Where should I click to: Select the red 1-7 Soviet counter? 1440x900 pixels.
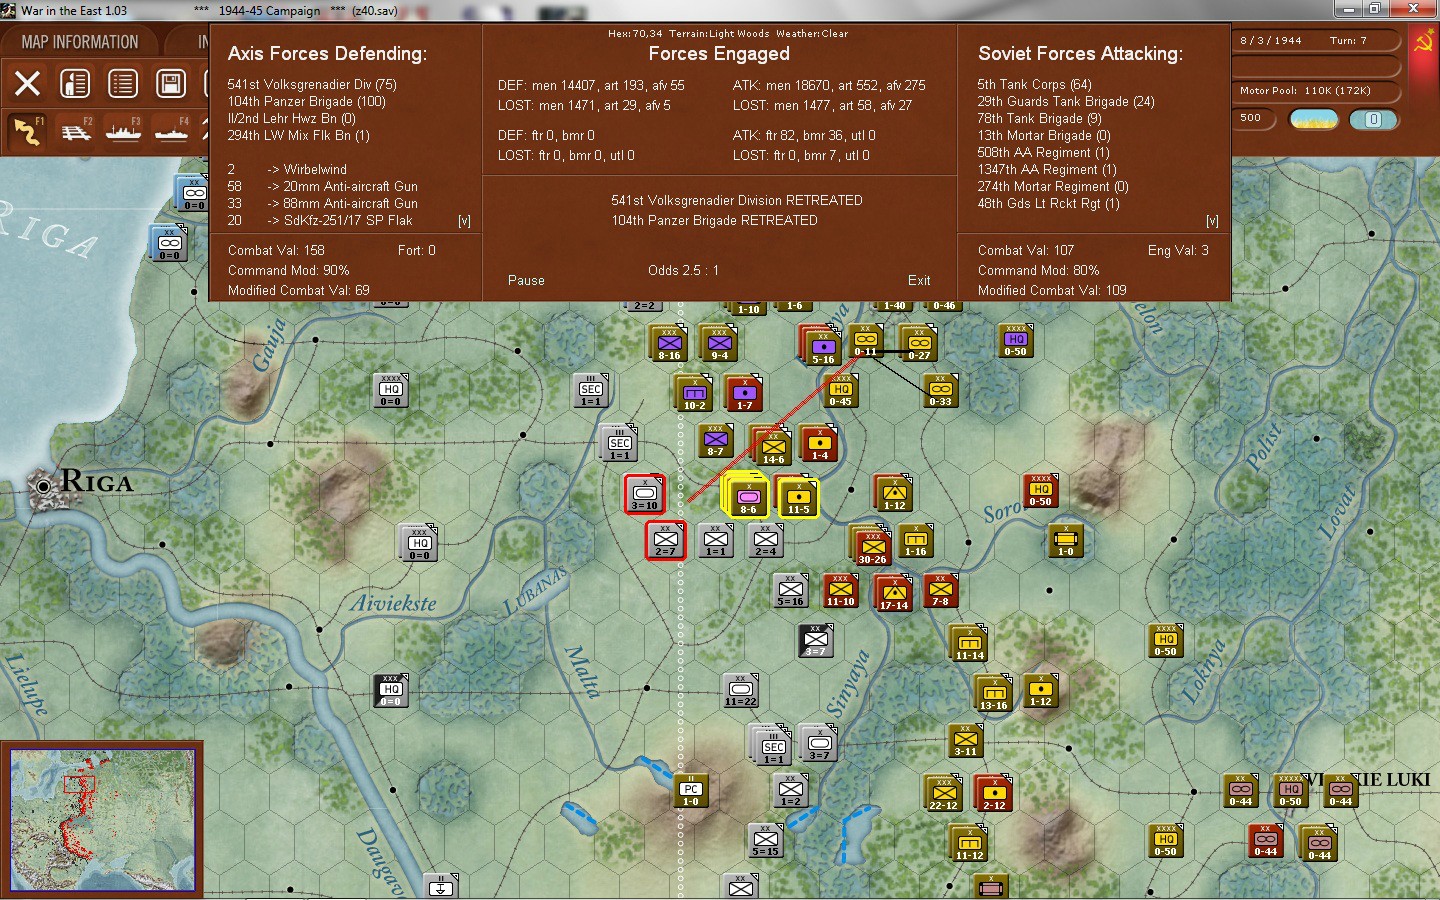tap(744, 393)
